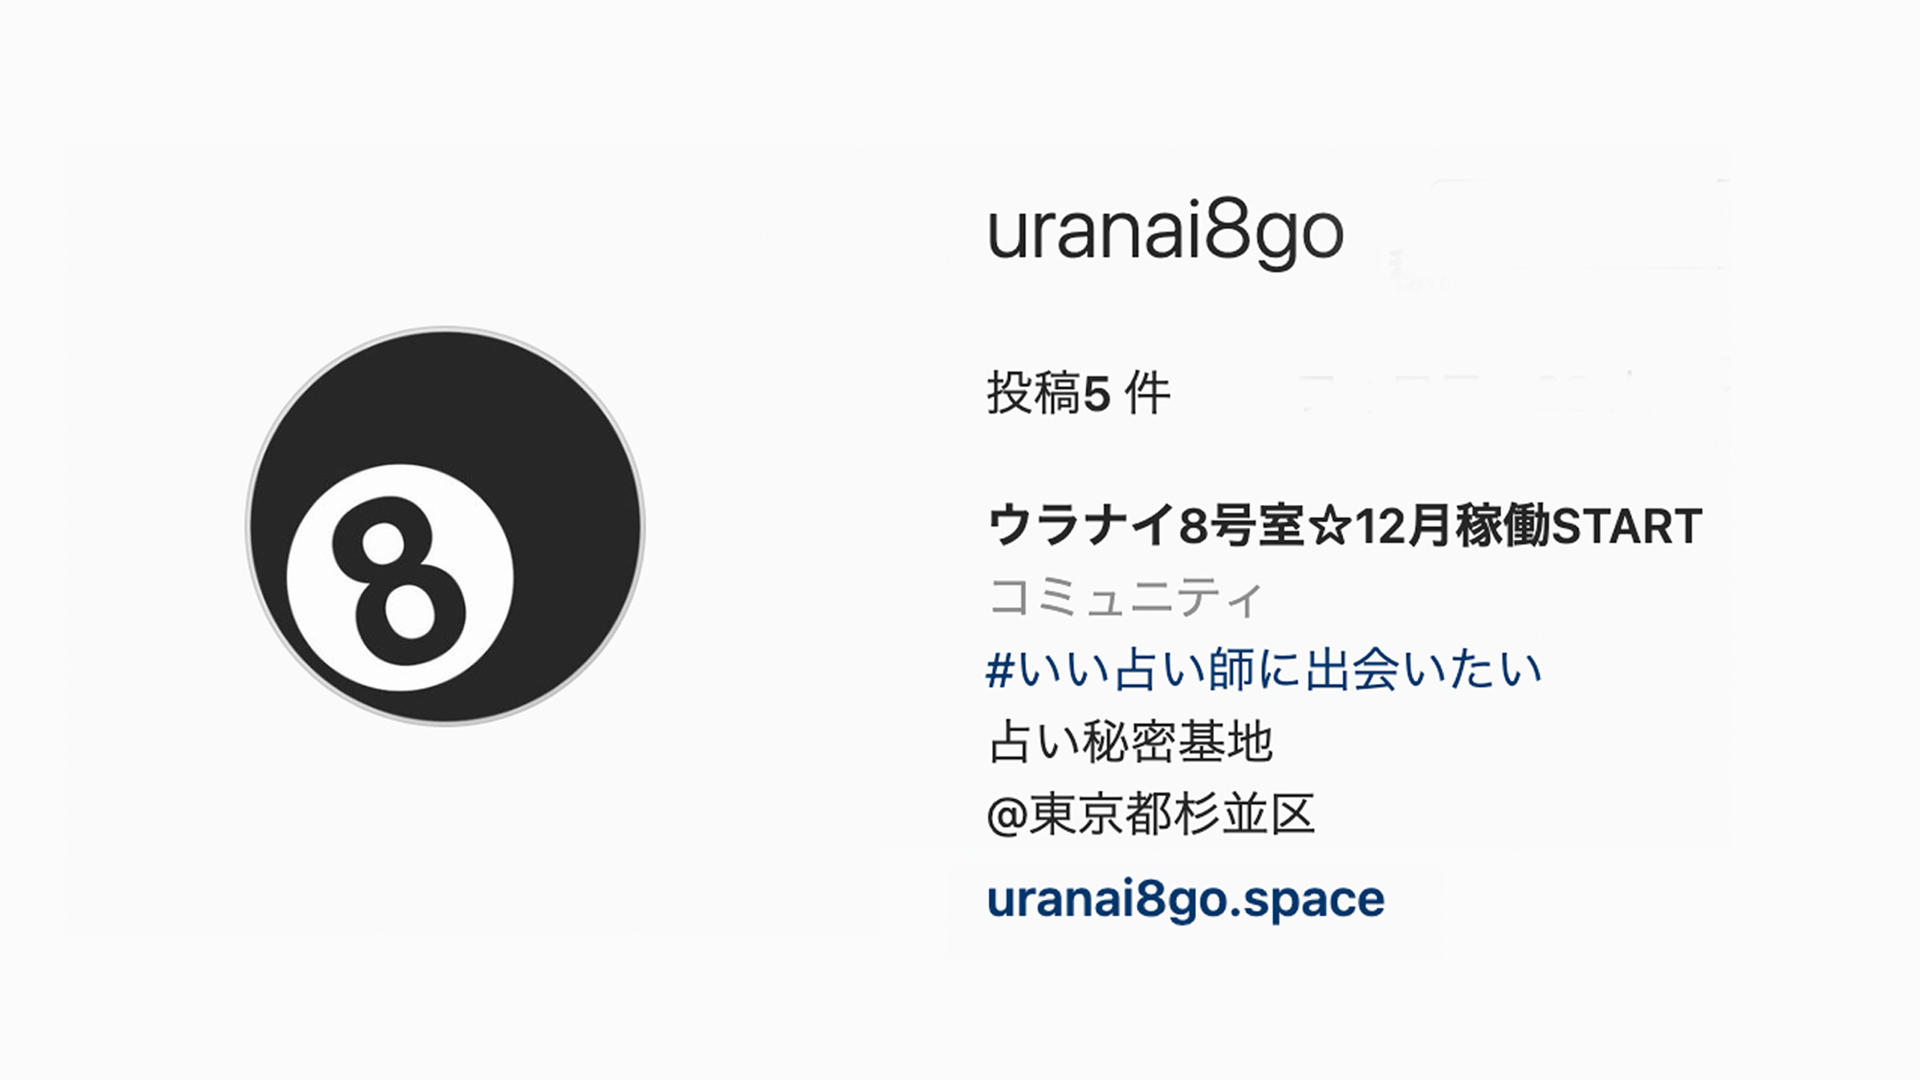Click the # symbol of the hashtag
The width and height of the screenshot is (1920, 1080).
[1001, 671]
